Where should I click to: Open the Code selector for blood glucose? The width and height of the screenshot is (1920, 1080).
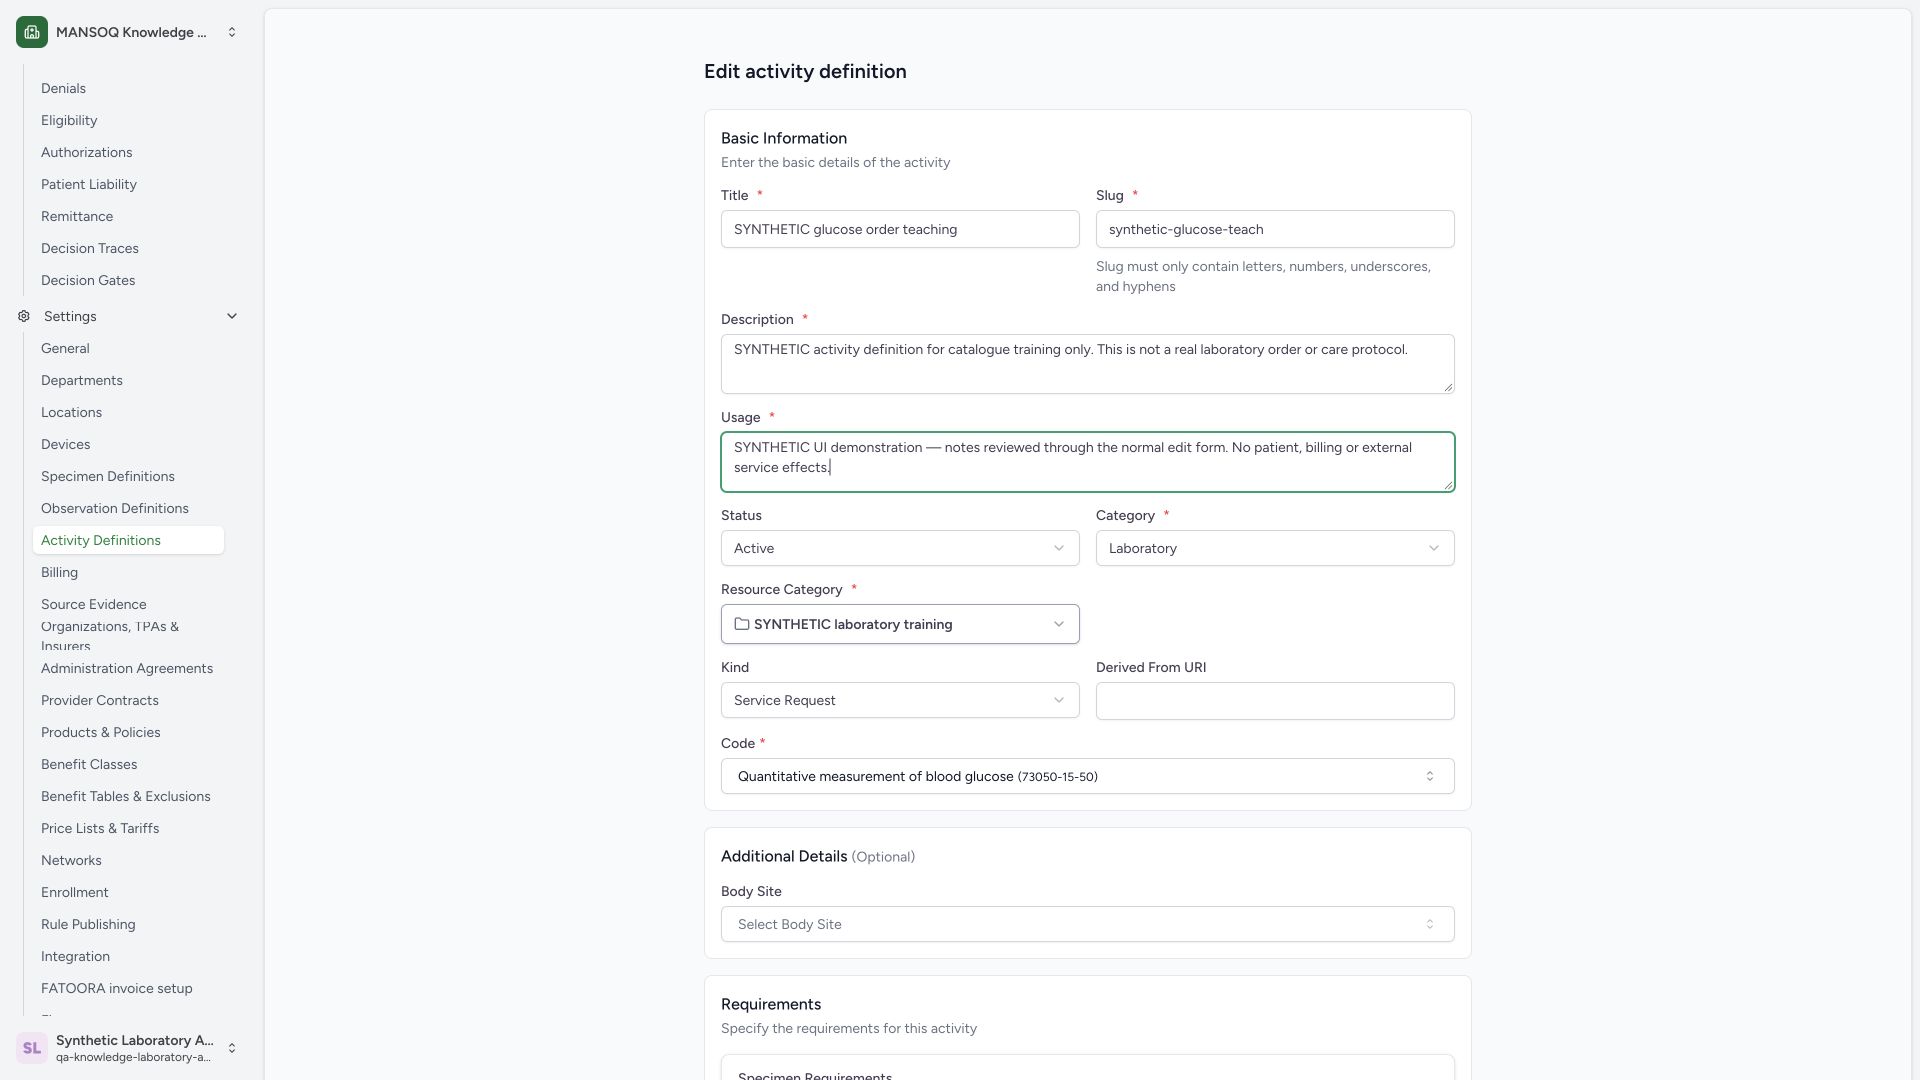tap(1088, 776)
